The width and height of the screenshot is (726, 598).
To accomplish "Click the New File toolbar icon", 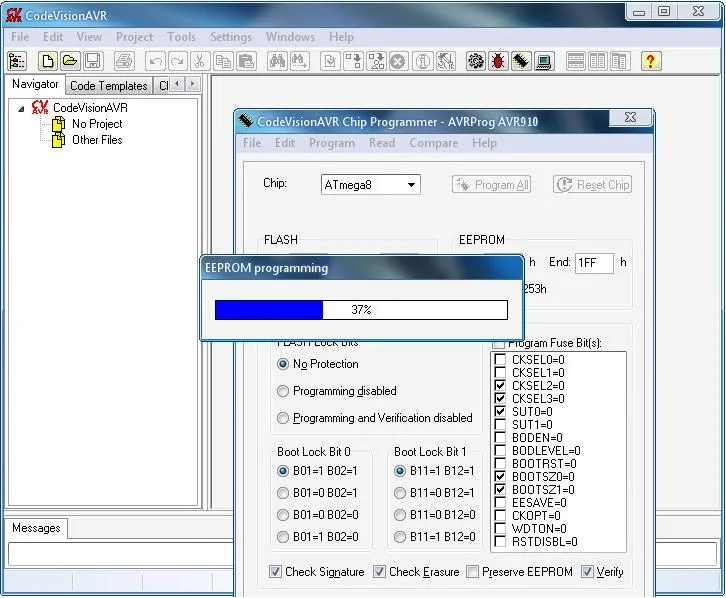I will 47,61.
